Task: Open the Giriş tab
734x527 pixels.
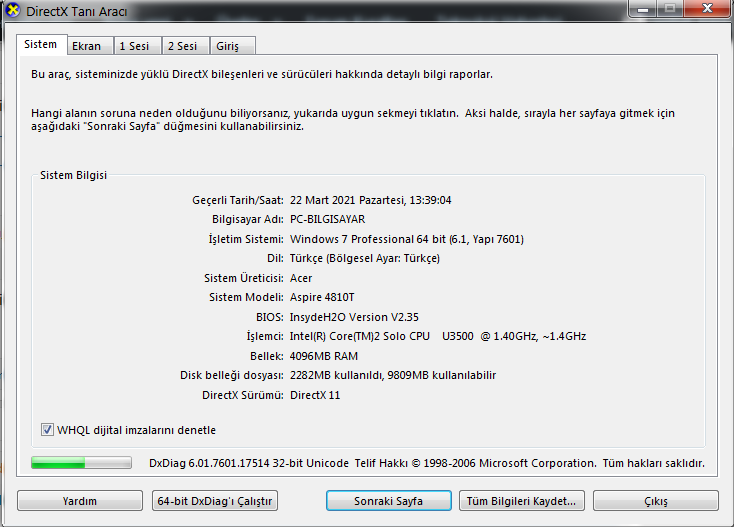Action: click(x=233, y=46)
